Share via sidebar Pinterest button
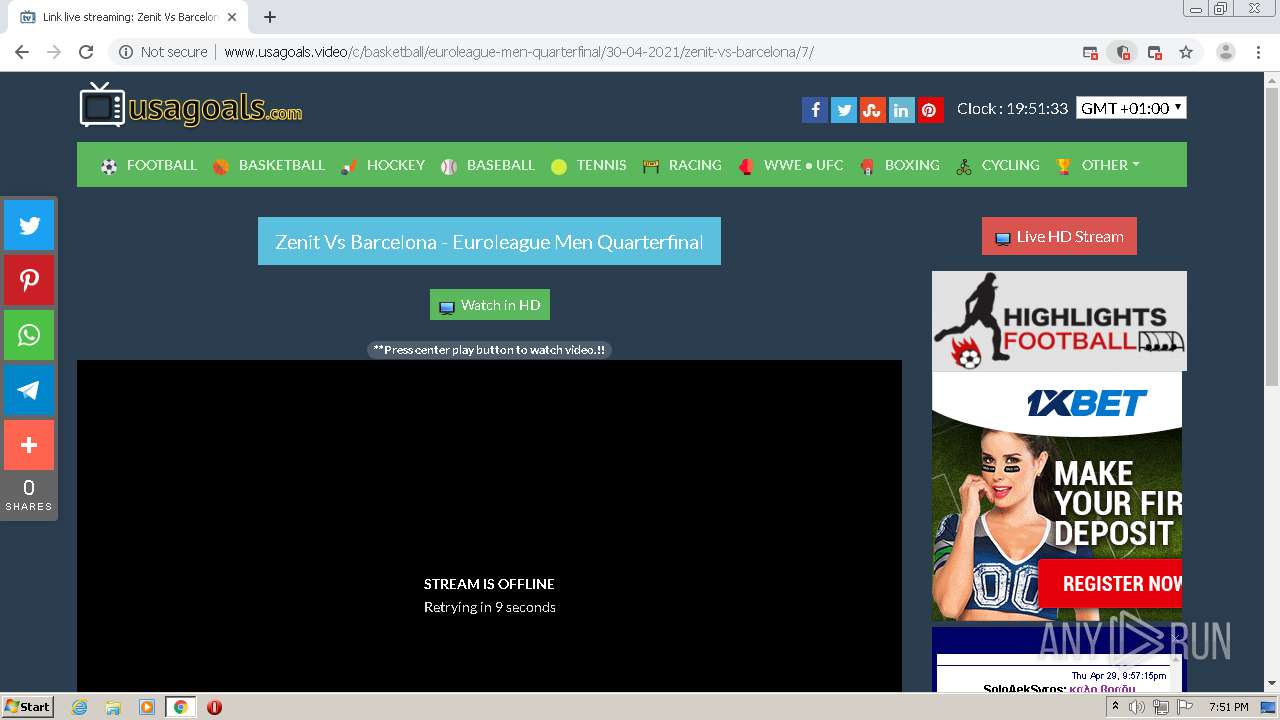This screenshot has height=720, width=1280. tap(29, 280)
